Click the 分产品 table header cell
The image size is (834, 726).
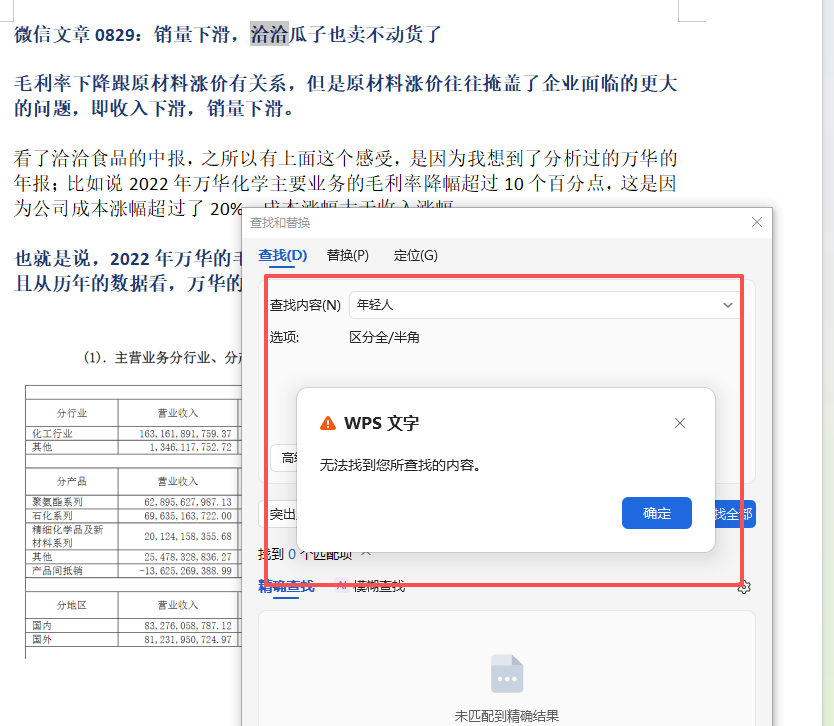(x=72, y=481)
